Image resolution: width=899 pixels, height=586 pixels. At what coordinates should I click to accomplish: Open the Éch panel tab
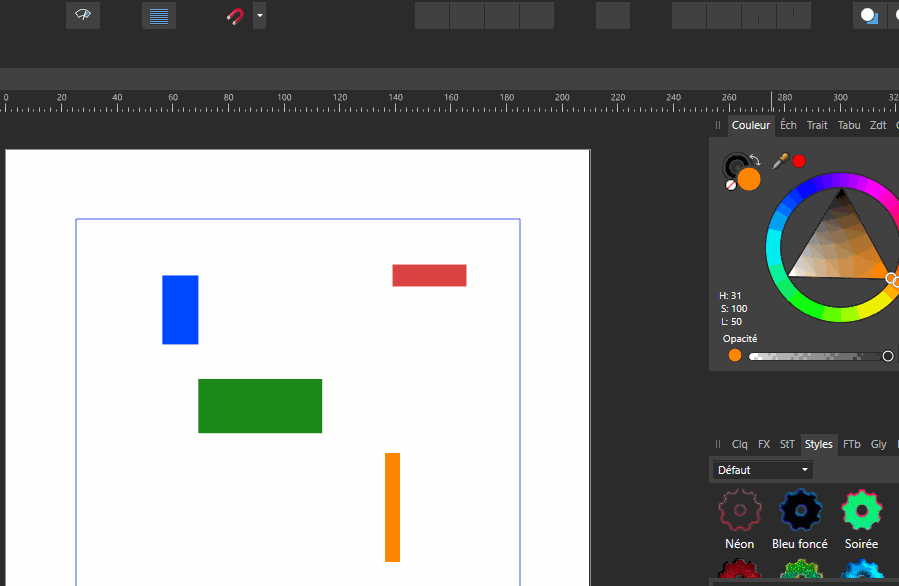tap(788, 125)
